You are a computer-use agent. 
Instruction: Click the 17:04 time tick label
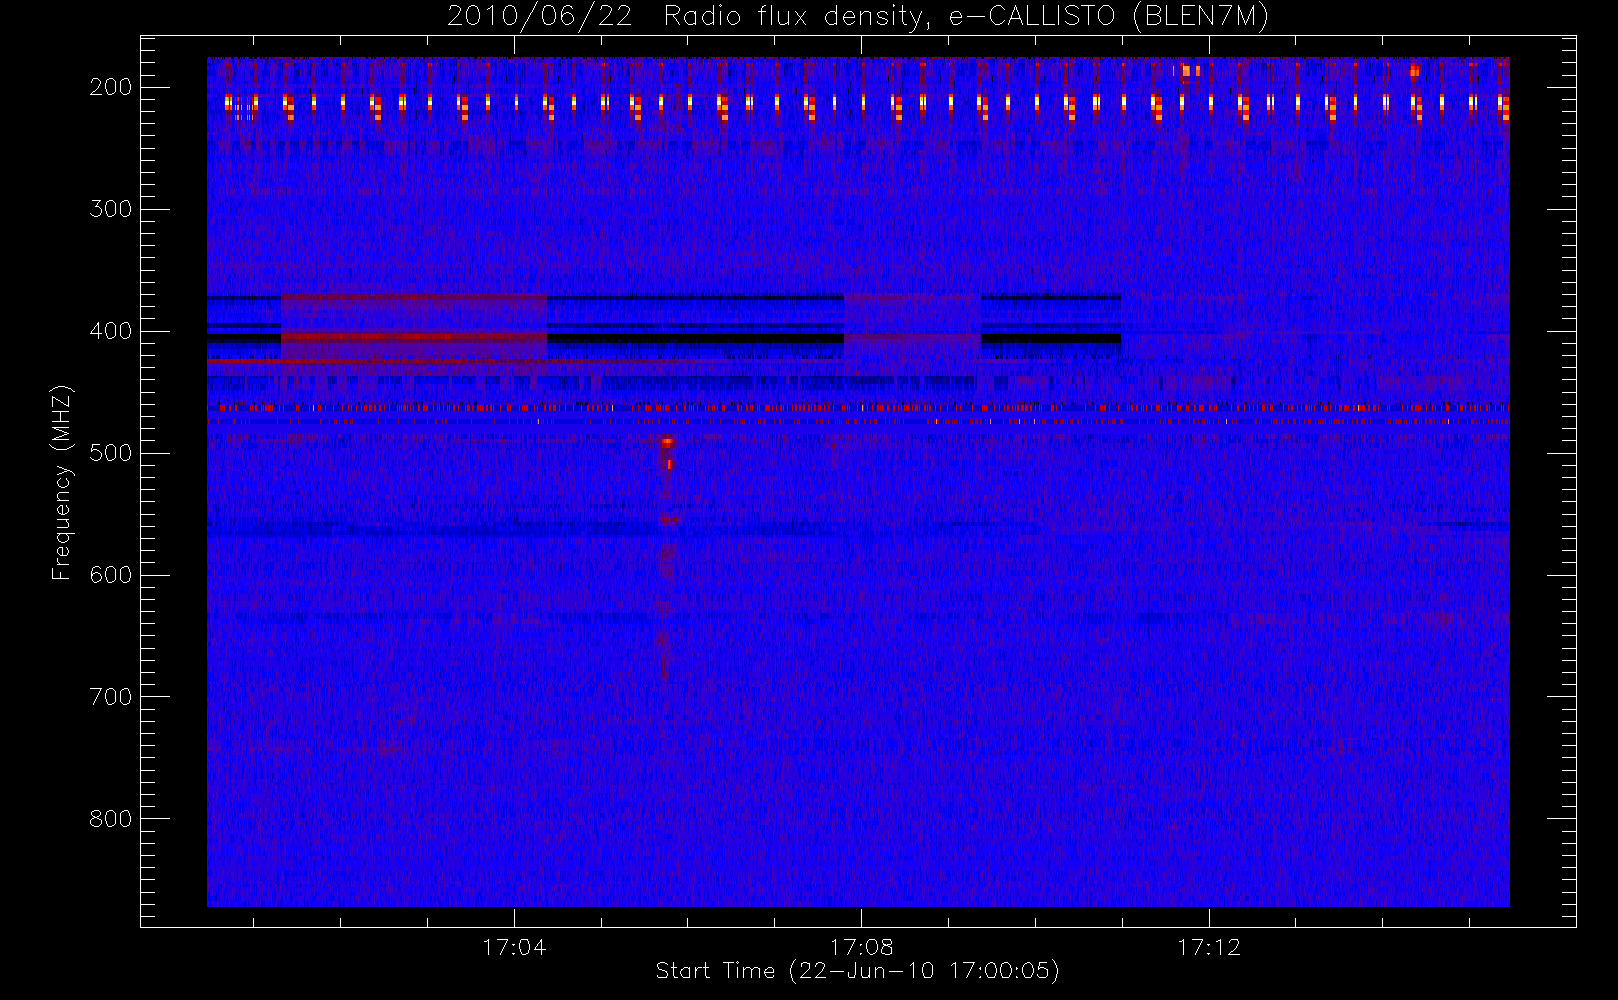pos(514,947)
